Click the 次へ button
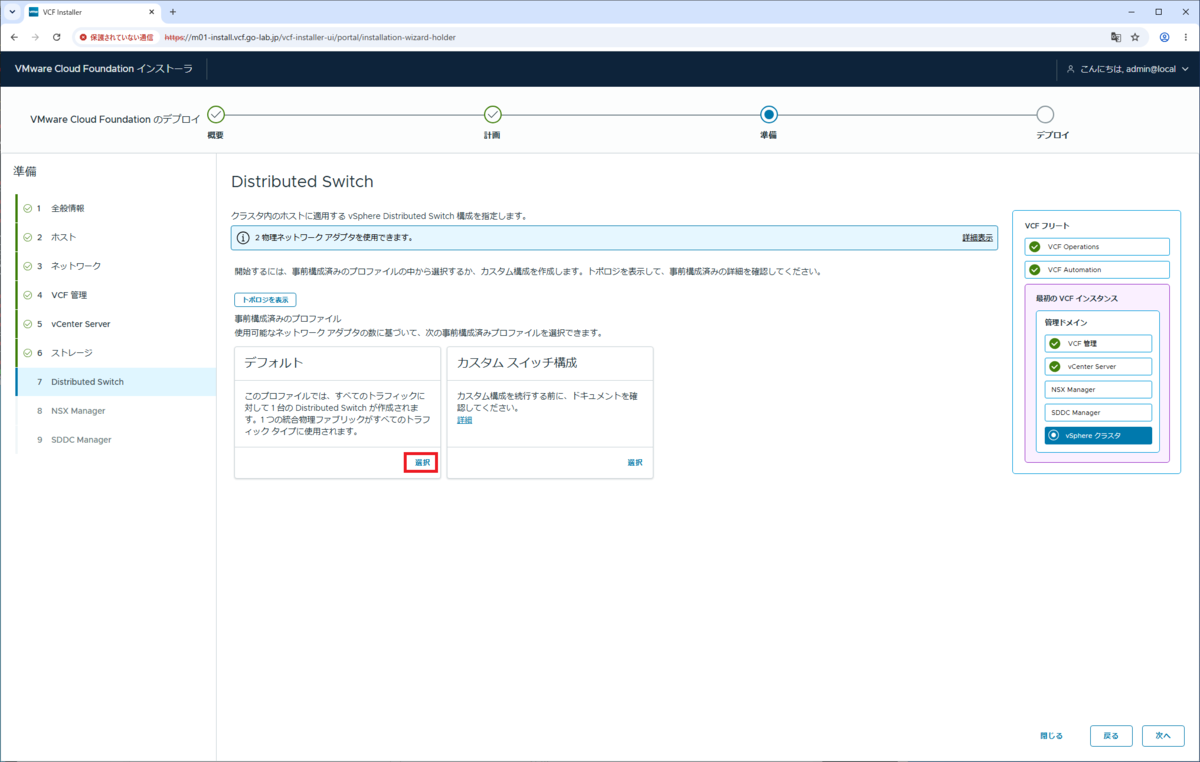 click(1163, 736)
